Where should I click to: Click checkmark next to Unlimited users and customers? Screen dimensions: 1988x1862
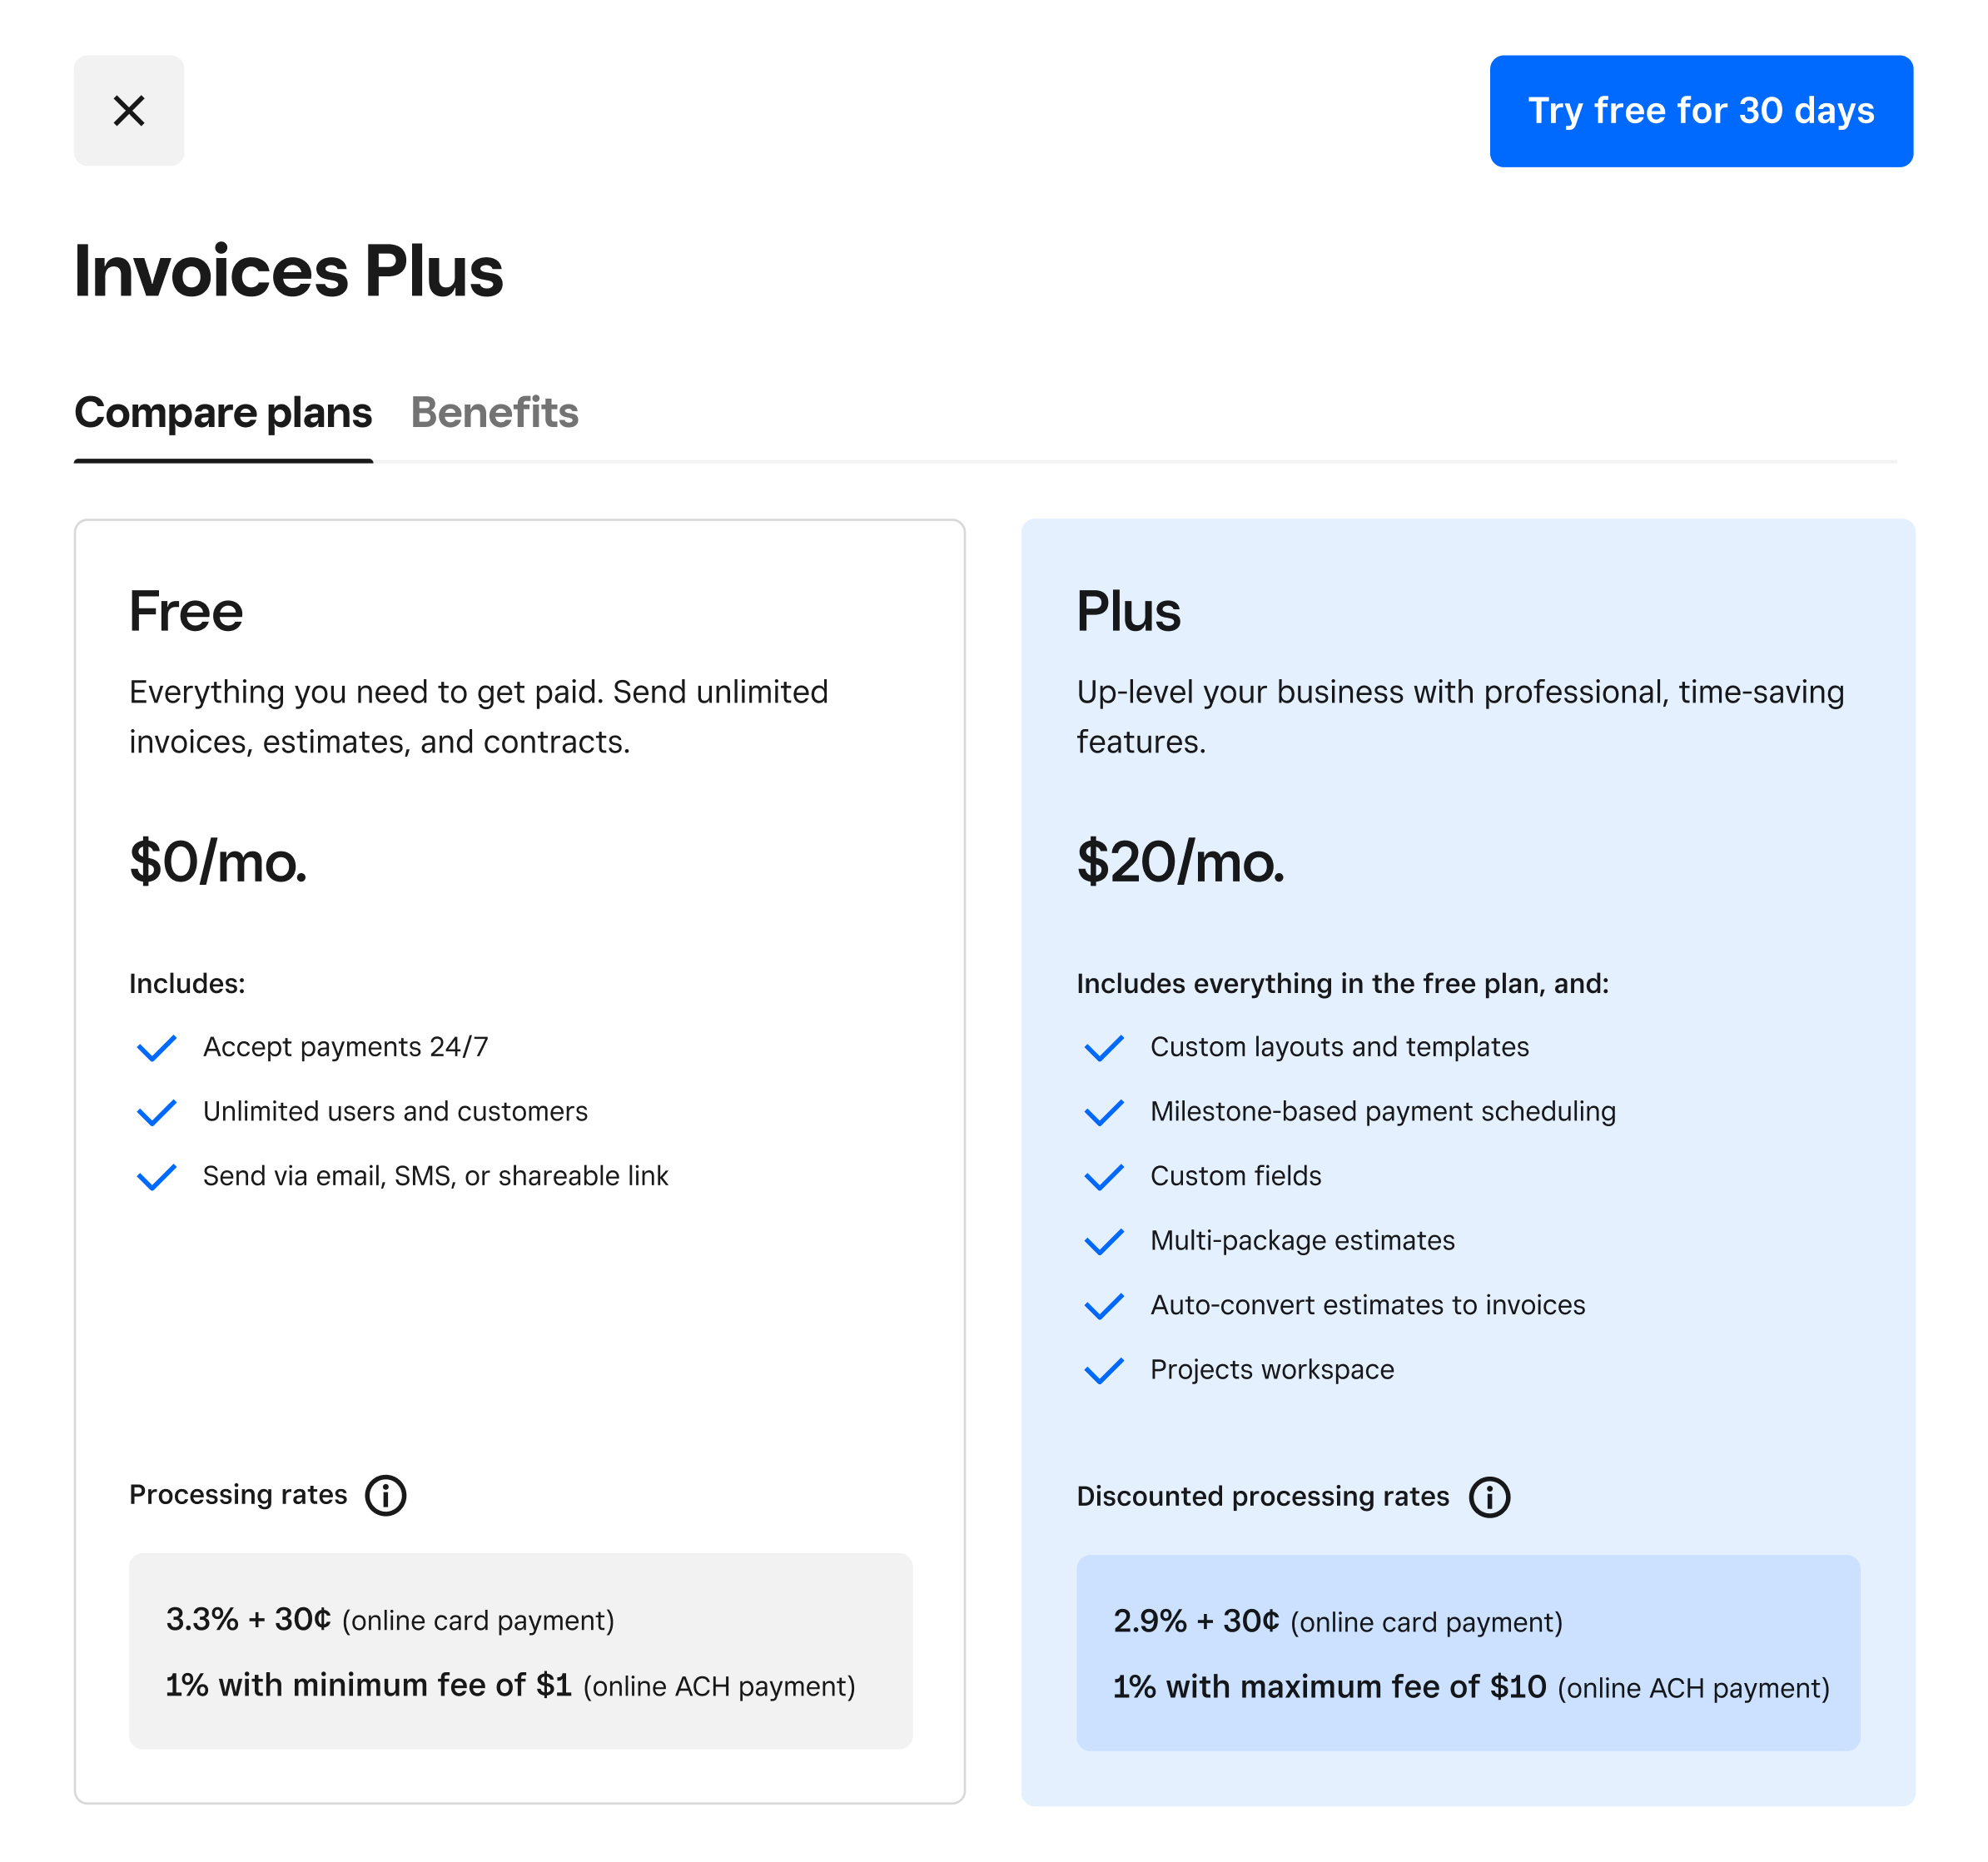point(156,1112)
